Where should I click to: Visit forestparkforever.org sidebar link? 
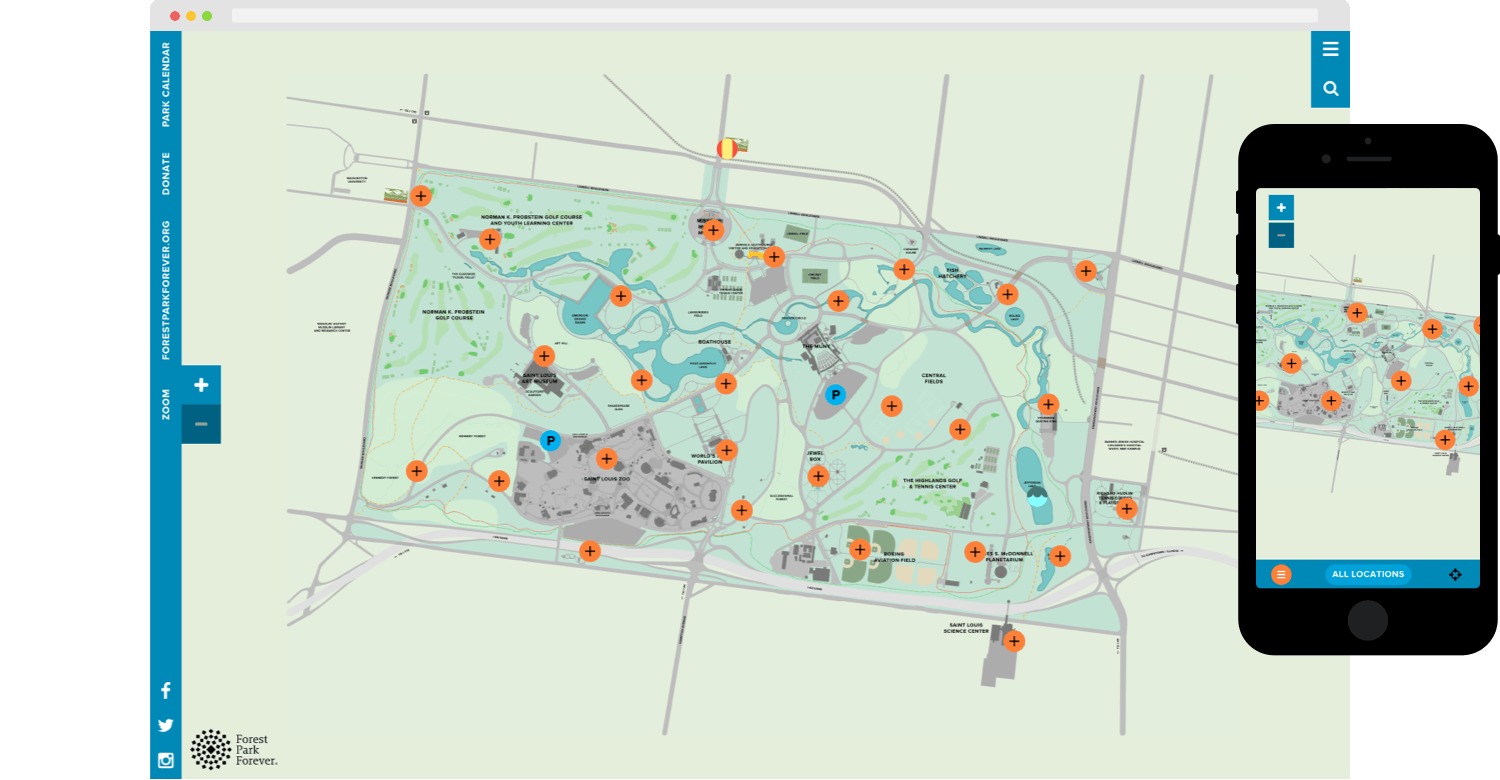point(166,290)
